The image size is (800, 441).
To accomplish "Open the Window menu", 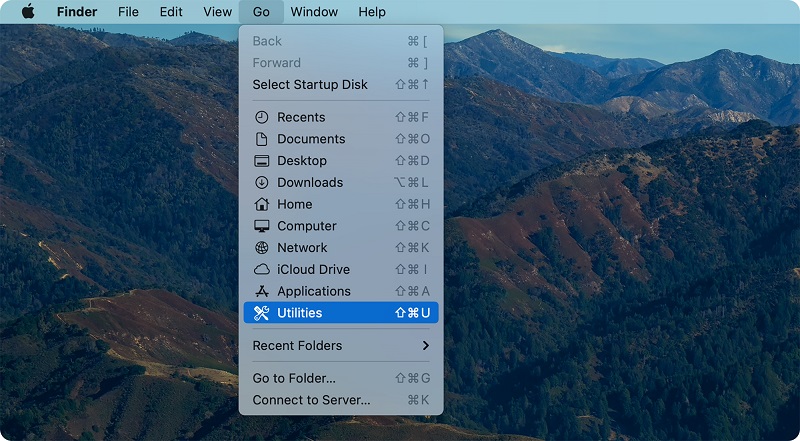I will tap(314, 12).
